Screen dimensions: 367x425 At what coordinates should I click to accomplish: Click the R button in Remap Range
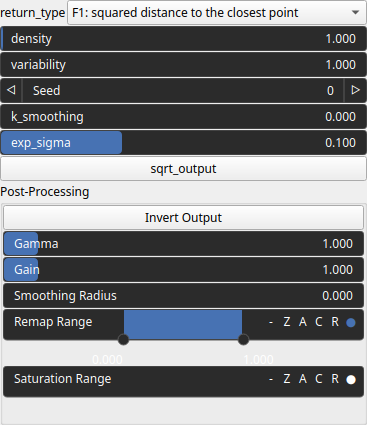[x=335, y=322]
